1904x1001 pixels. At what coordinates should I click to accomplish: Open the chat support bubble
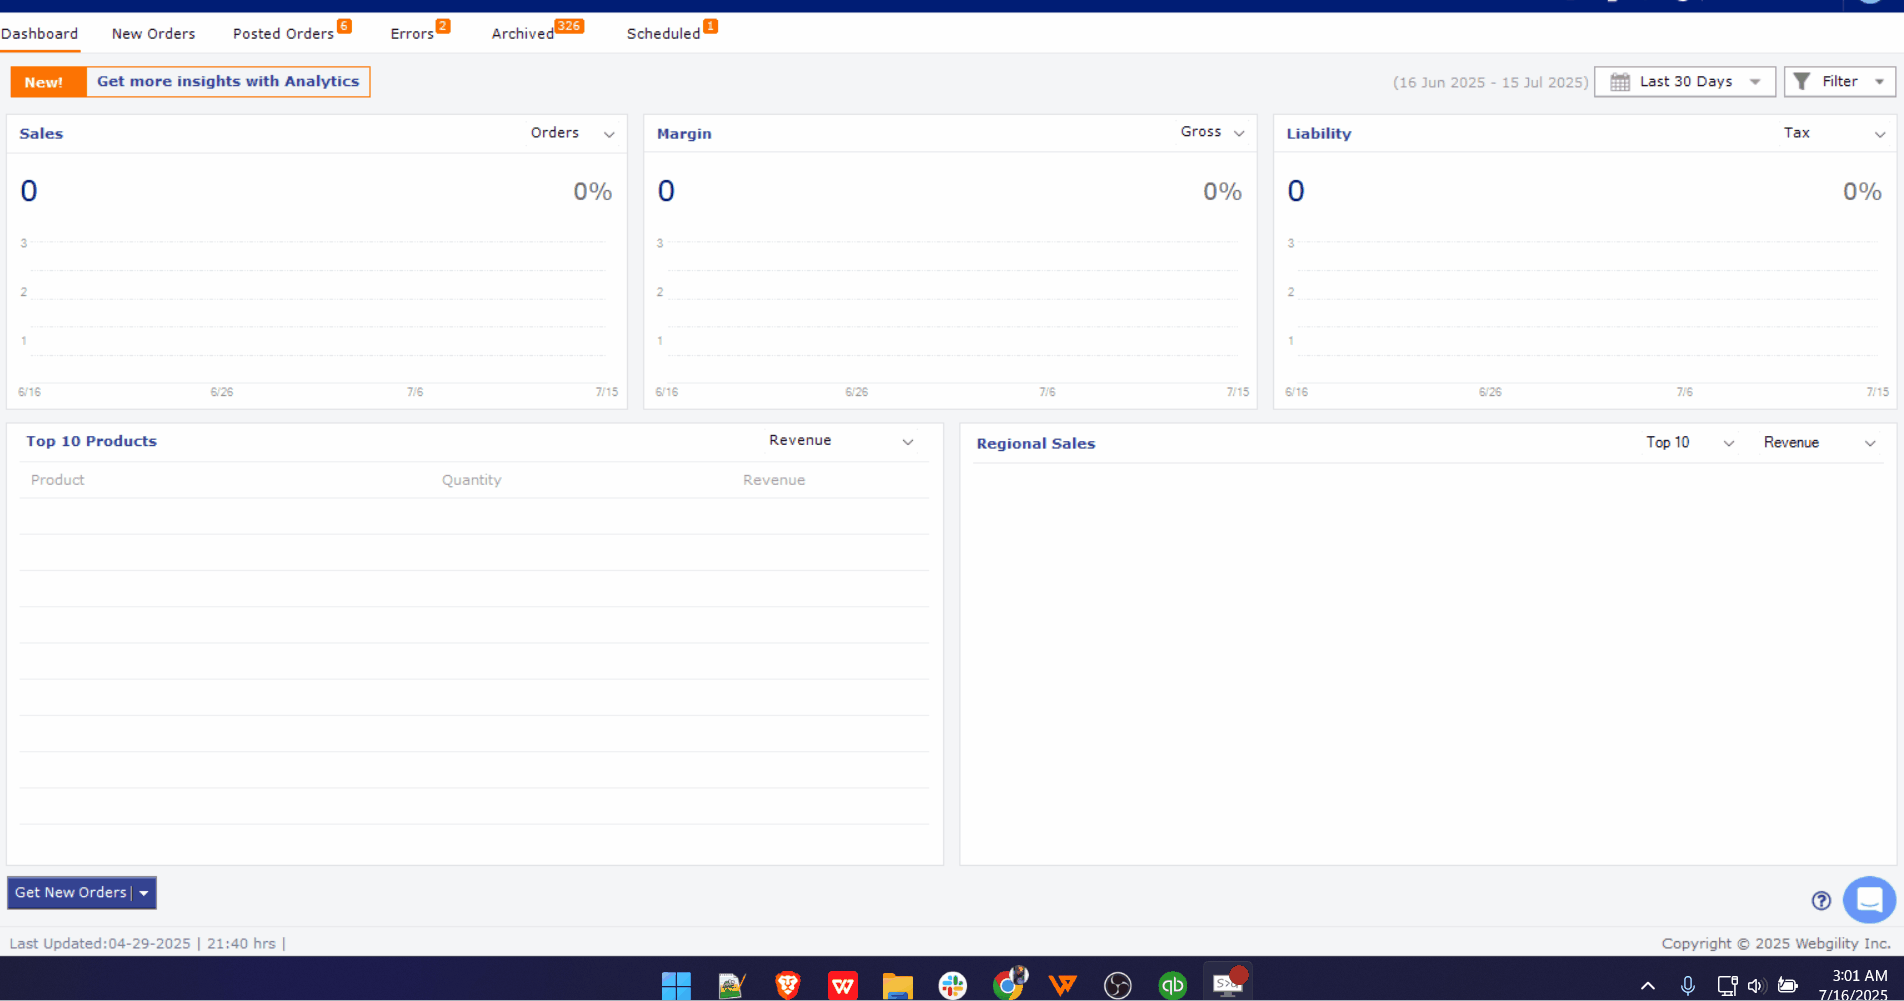(x=1868, y=900)
